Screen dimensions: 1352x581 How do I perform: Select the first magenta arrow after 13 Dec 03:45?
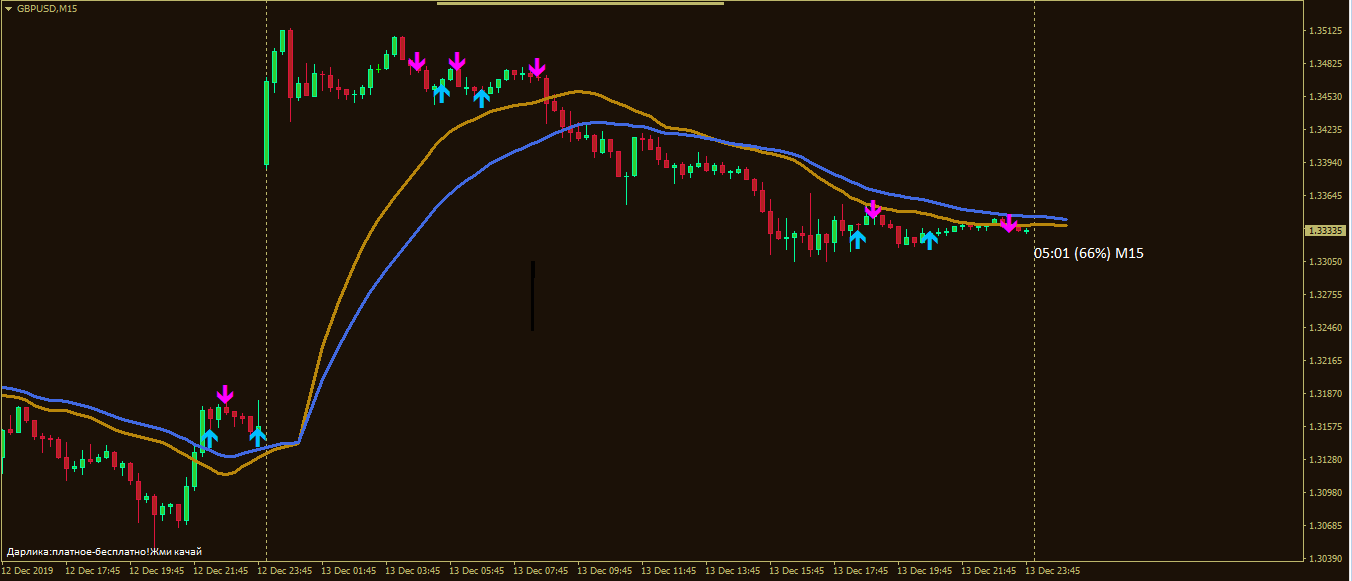coord(417,62)
